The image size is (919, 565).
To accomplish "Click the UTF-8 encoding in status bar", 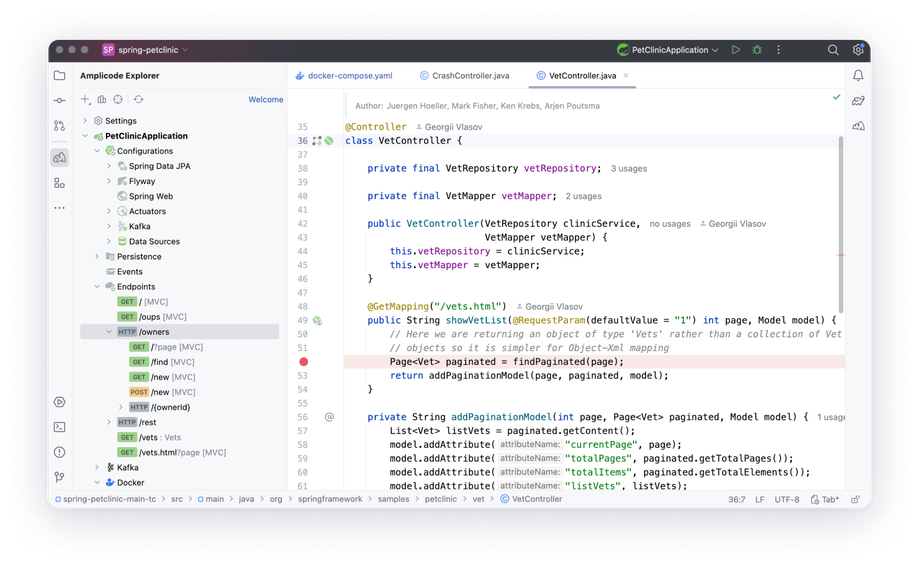I will [x=787, y=499].
